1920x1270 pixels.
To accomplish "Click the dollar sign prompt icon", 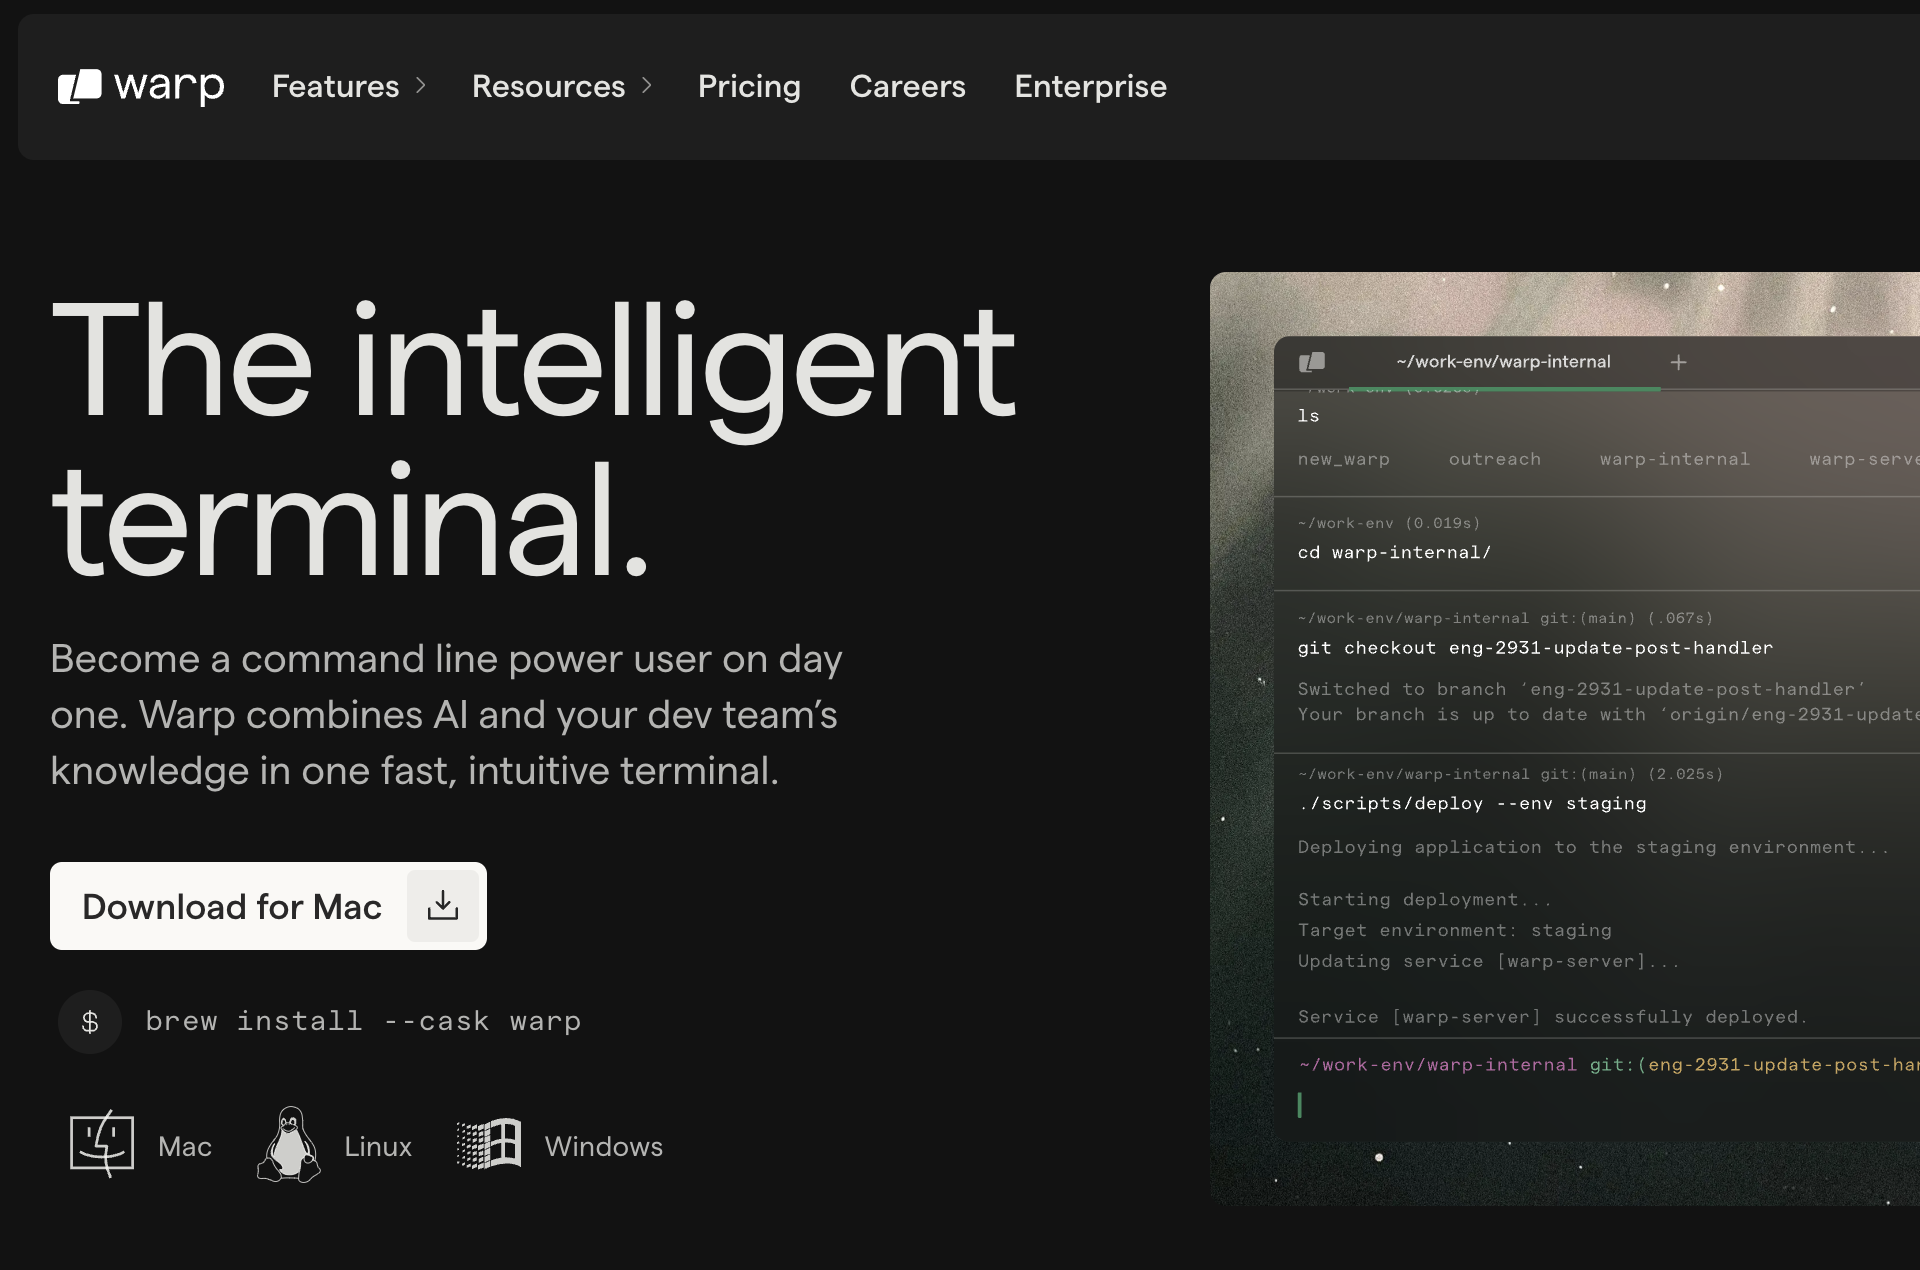I will click(x=90, y=1021).
